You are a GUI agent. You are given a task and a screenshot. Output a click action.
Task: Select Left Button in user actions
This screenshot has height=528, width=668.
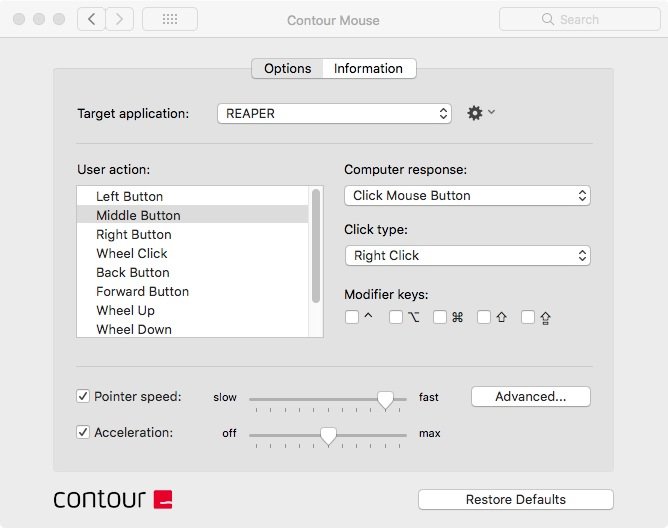193,196
